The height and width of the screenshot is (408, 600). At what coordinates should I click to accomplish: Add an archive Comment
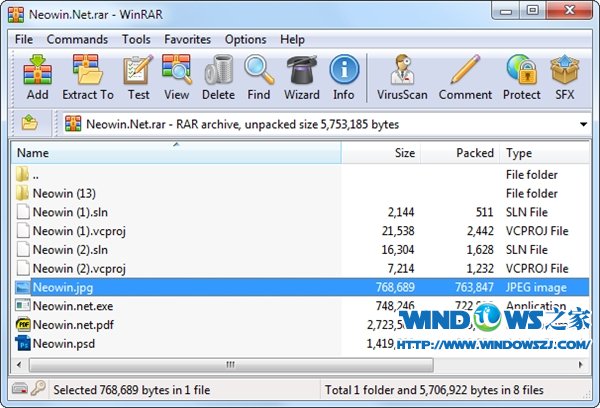pyautogui.click(x=465, y=76)
